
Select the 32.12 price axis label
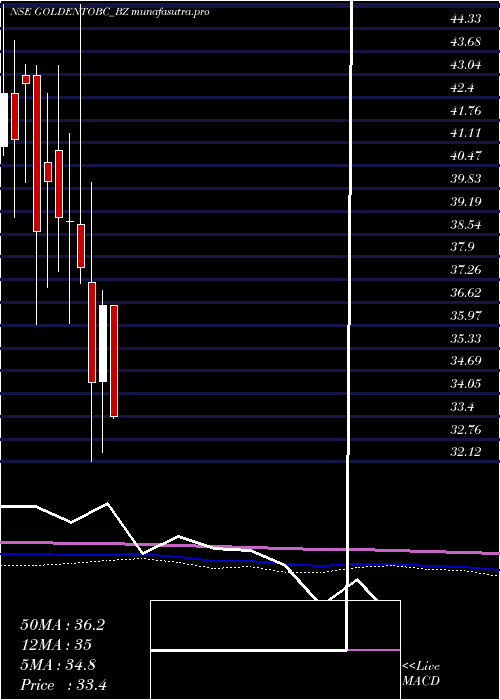point(466,452)
